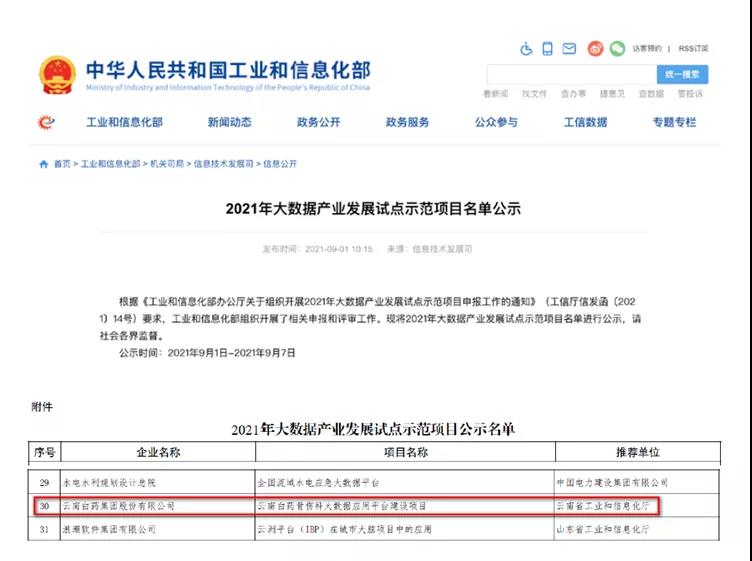Click the national emblem logo
This screenshot has height=561, width=752.
click(58, 75)
